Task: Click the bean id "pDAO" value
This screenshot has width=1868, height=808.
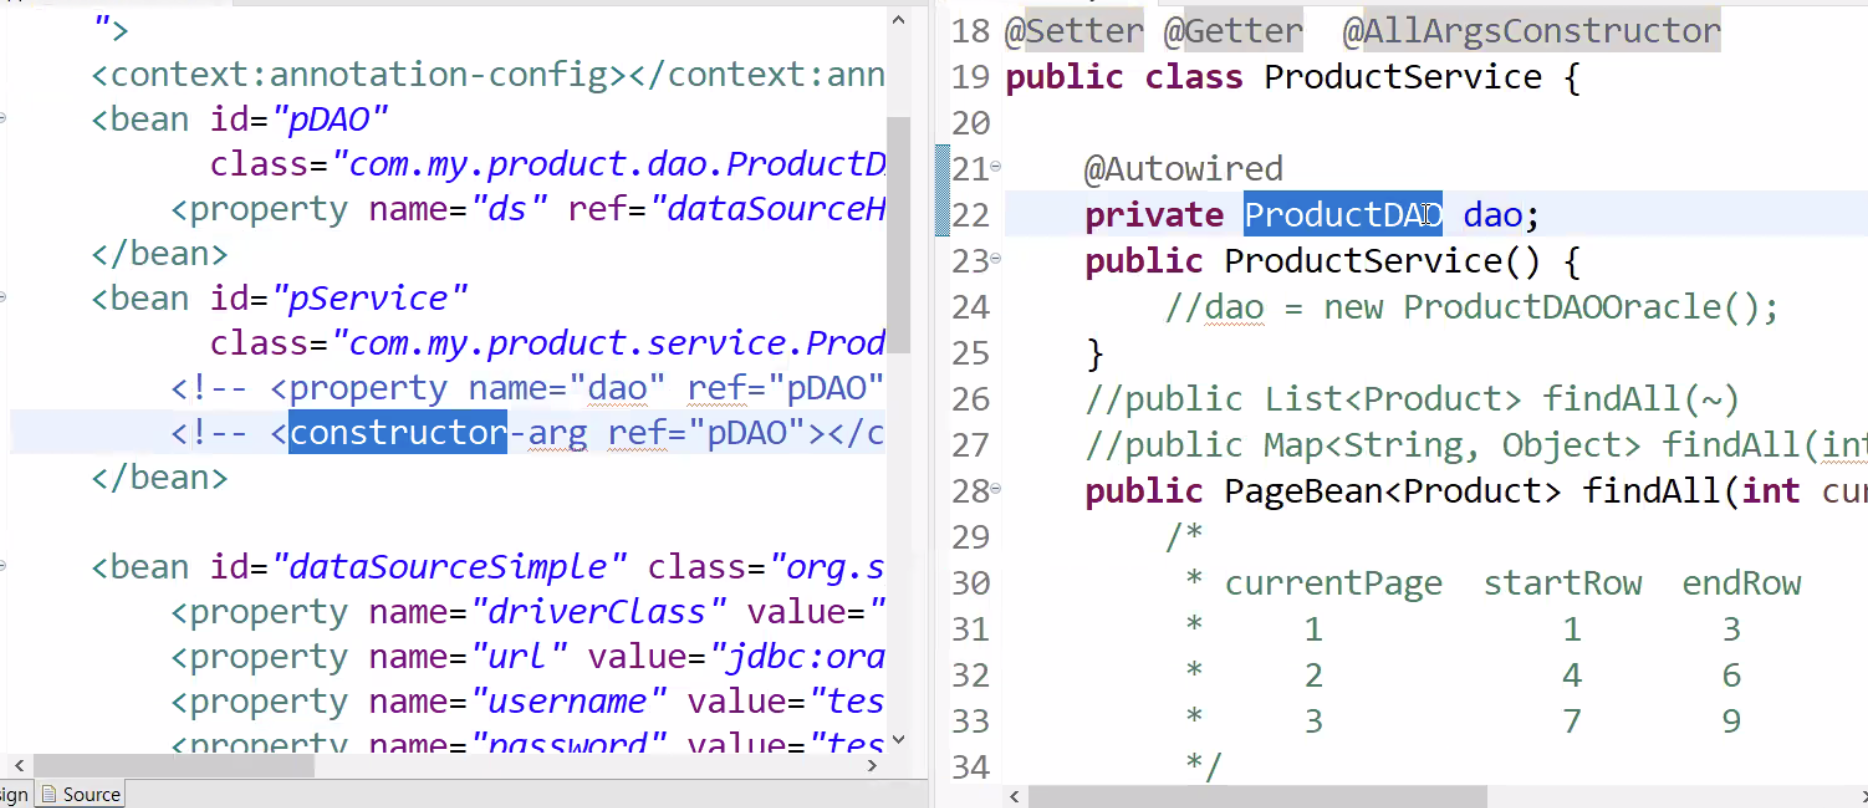Action: coord(329,119)
